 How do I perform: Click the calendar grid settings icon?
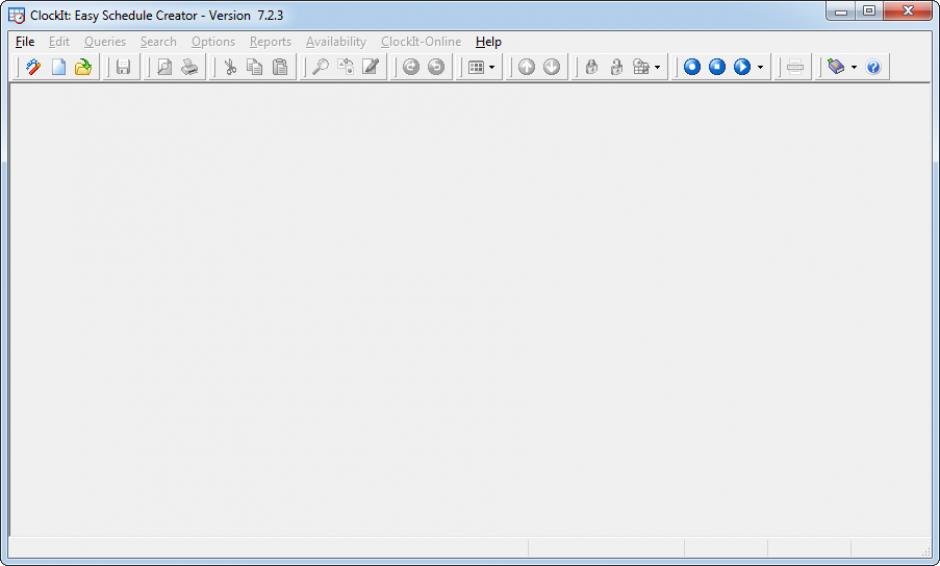coord(641,67)
